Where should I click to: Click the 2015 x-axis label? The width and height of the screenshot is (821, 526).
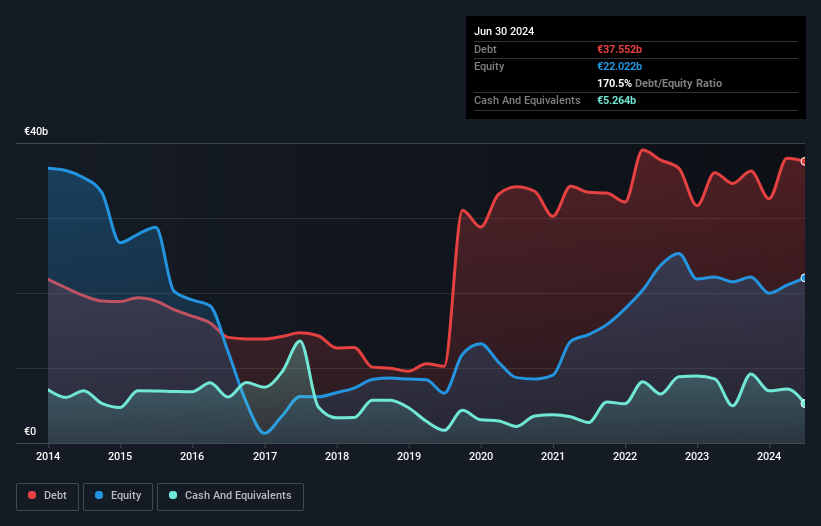tap(120, 456)
